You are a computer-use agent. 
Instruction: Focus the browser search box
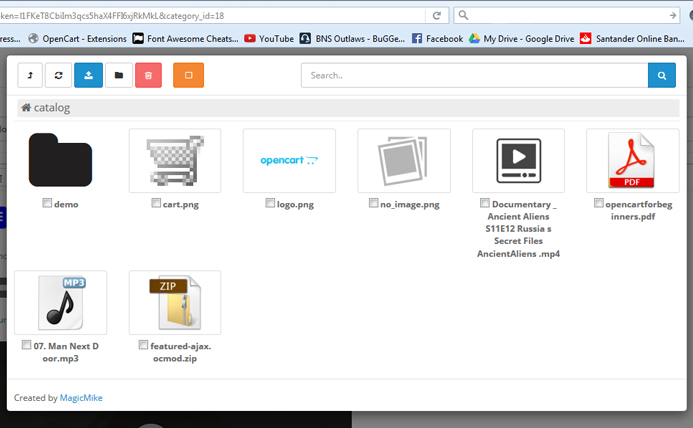[x=568, y=15]
